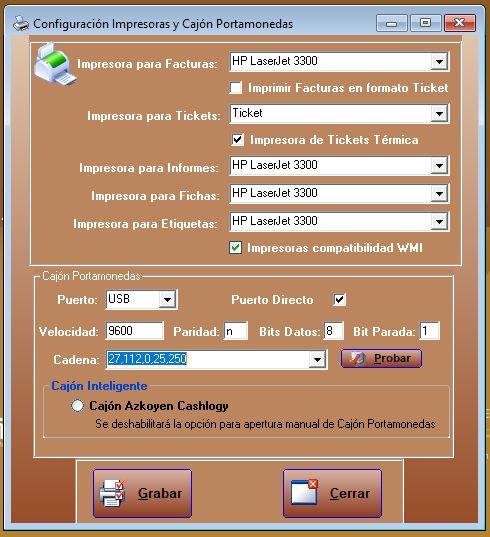490x537 pixels.
Task: Open the Impresora para Informes dropdown
Action: (x=439, y=166)
